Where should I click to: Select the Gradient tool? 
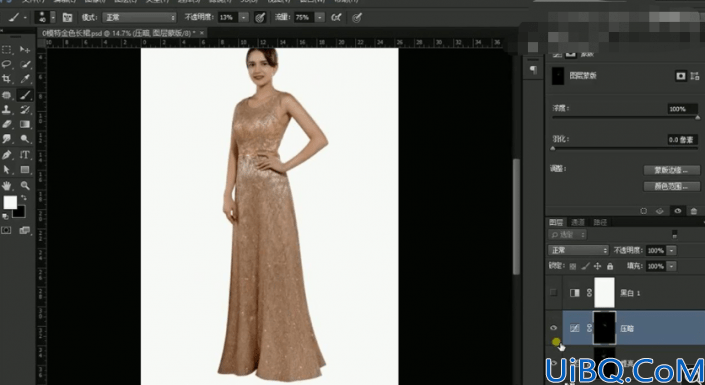(x=25, y=124)
